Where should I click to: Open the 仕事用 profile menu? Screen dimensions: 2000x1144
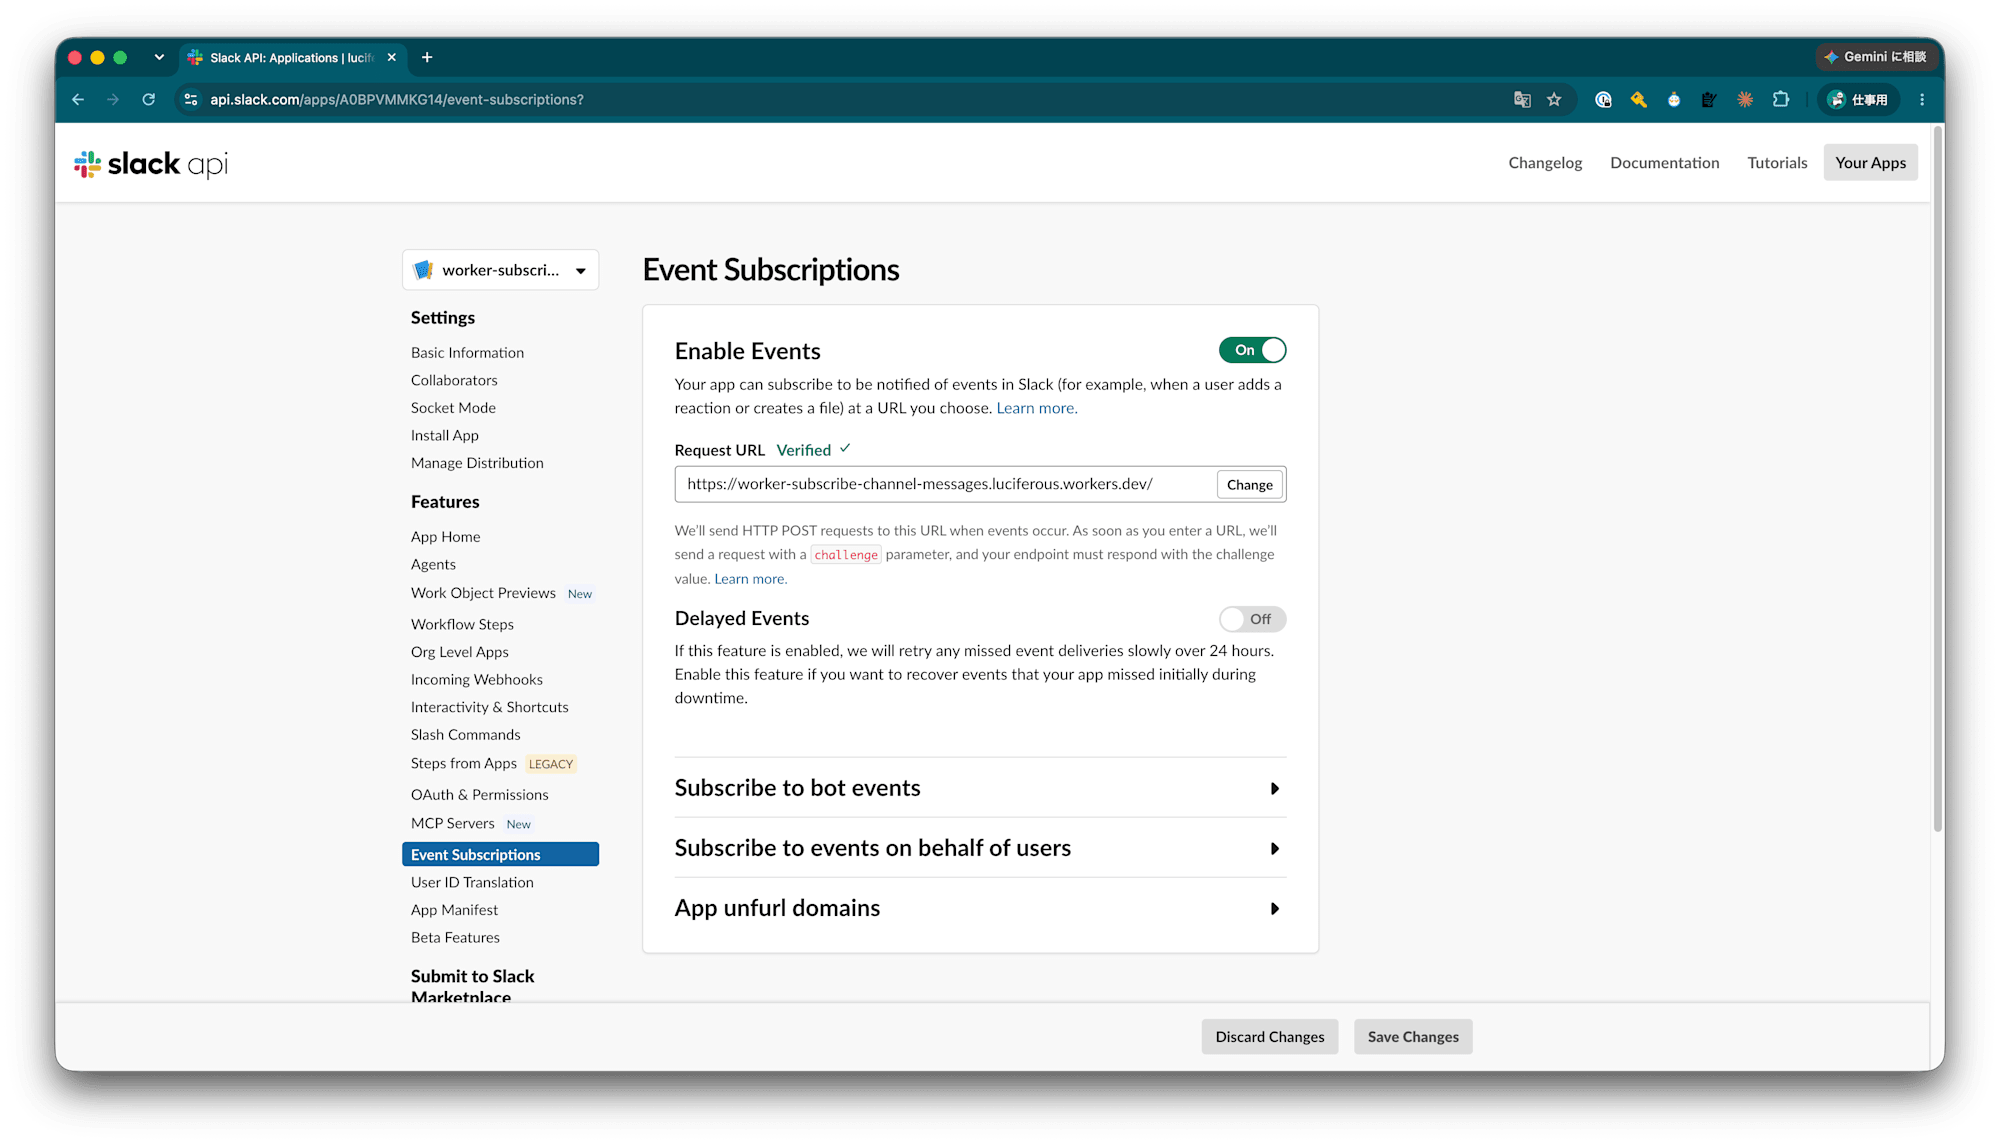pyautogui.click(x=1858, y=100)
